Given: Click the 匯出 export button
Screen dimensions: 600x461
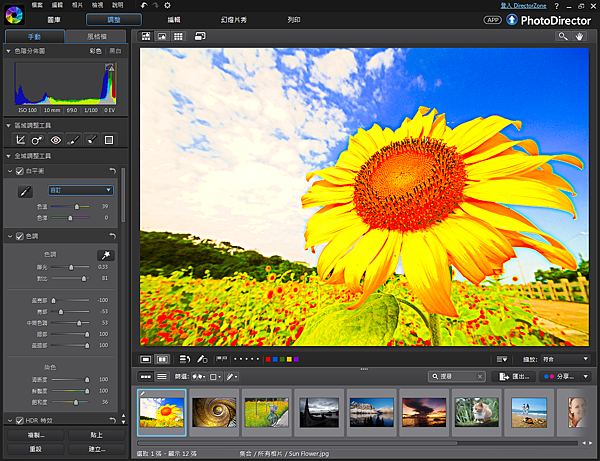Looking at the screenshot, I should (514, 377).
